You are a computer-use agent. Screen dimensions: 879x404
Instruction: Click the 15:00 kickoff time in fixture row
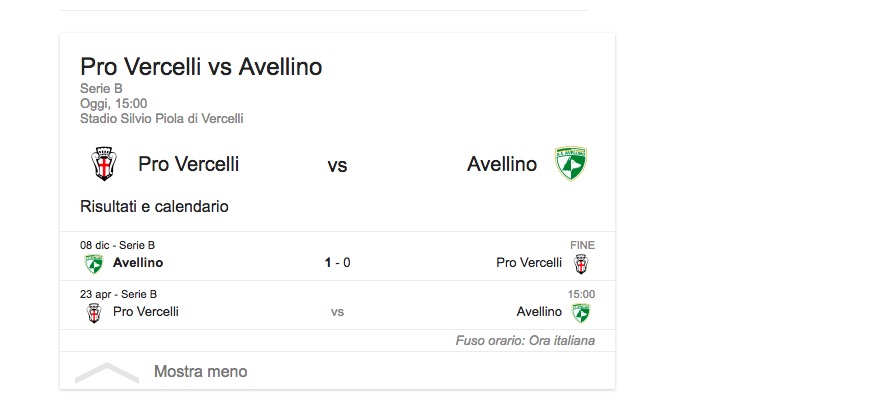(x=581, y=294)
